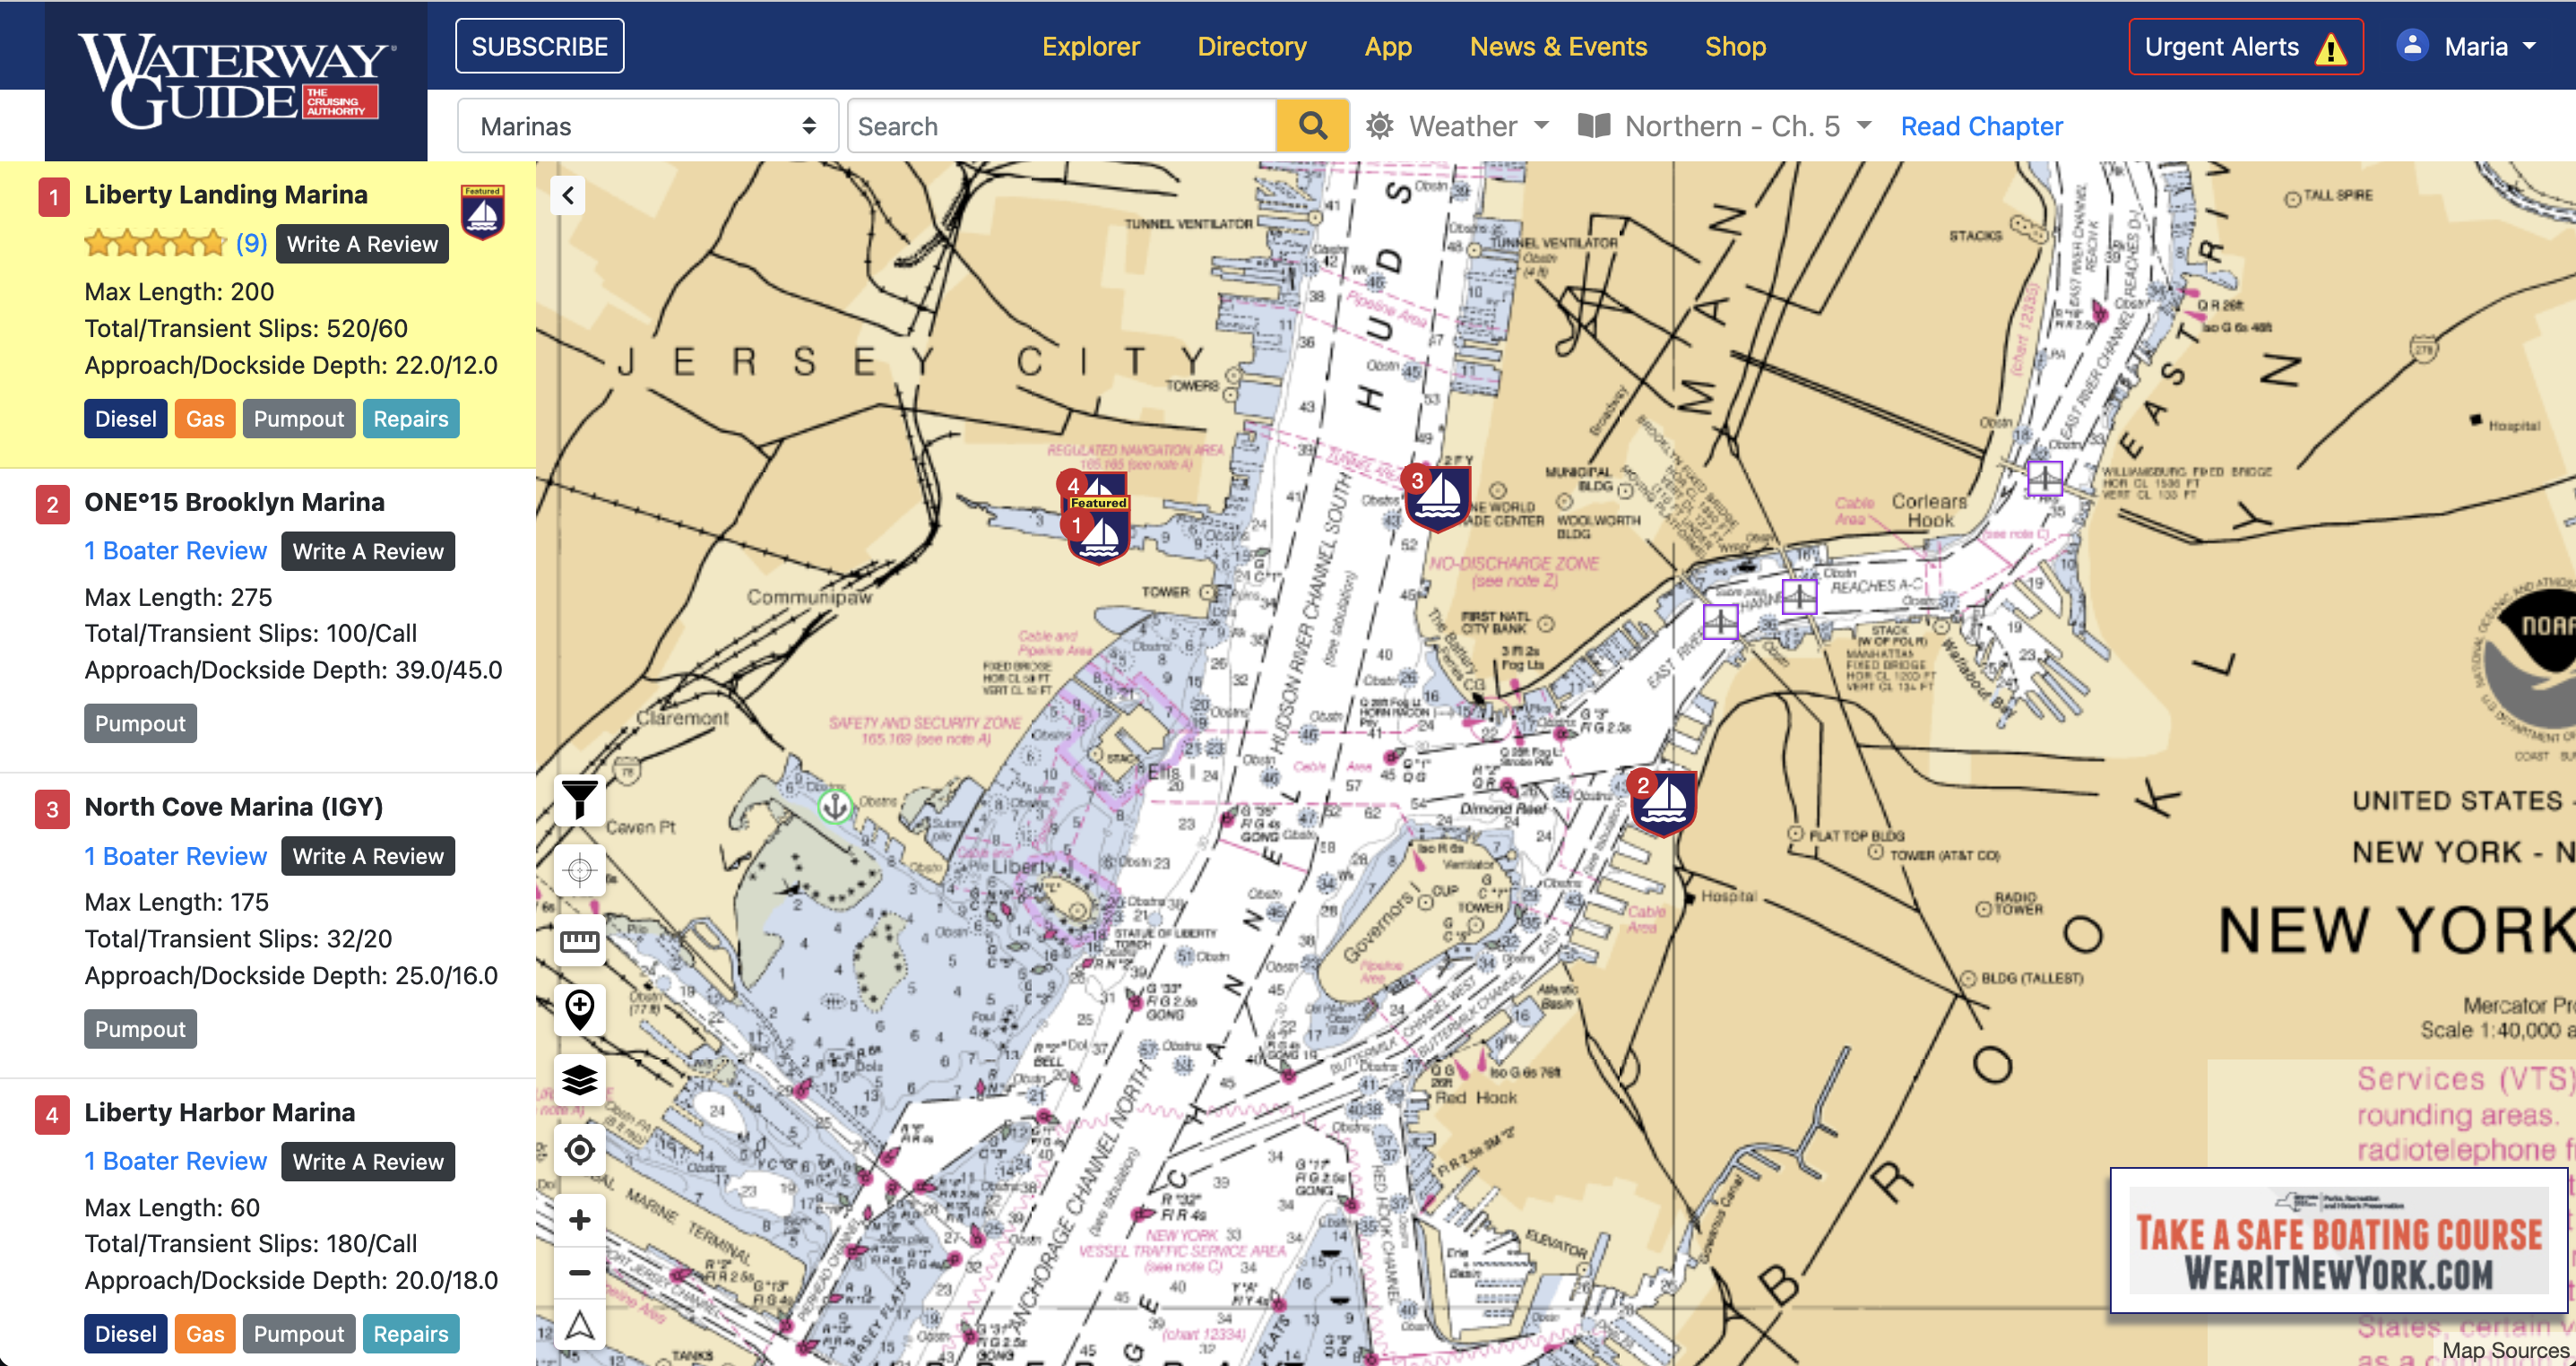Collapse the marina list side panel
The width and height of the screenshot is (2576, 1366).
568,195
